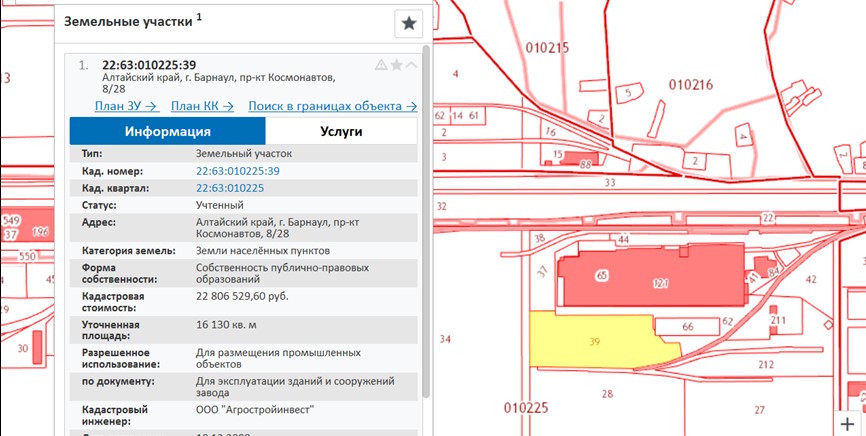866x436 pixels.
Task: Click the quarter label 010215 on map
Action: [547, 48]
